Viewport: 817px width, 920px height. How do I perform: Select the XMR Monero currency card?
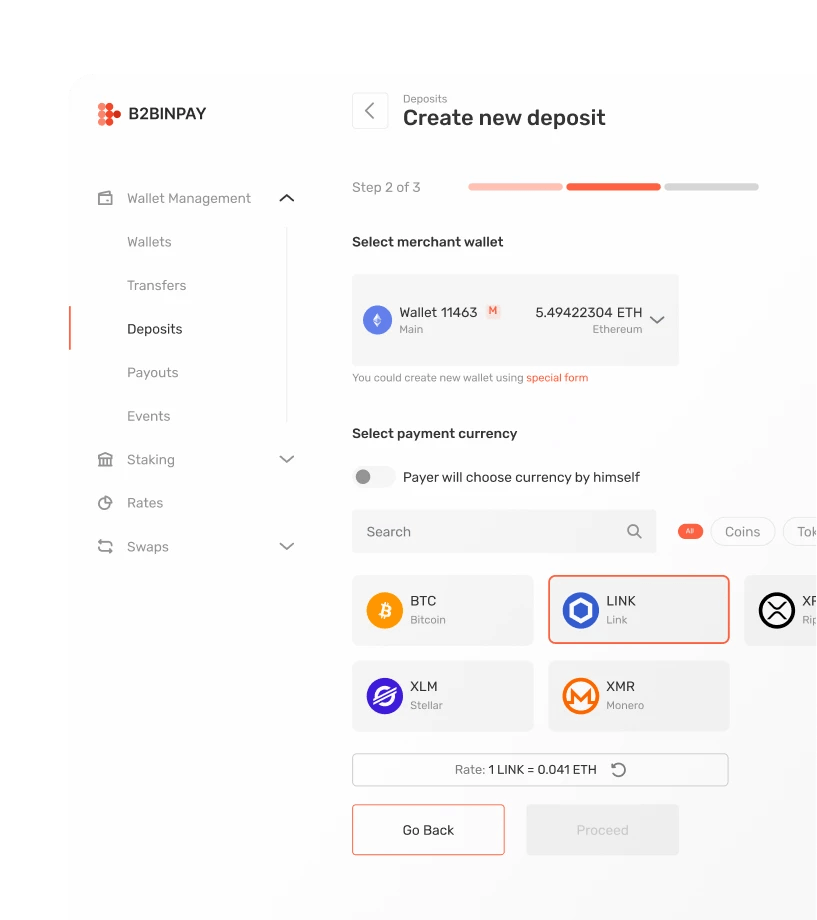(x=639, y=696)
